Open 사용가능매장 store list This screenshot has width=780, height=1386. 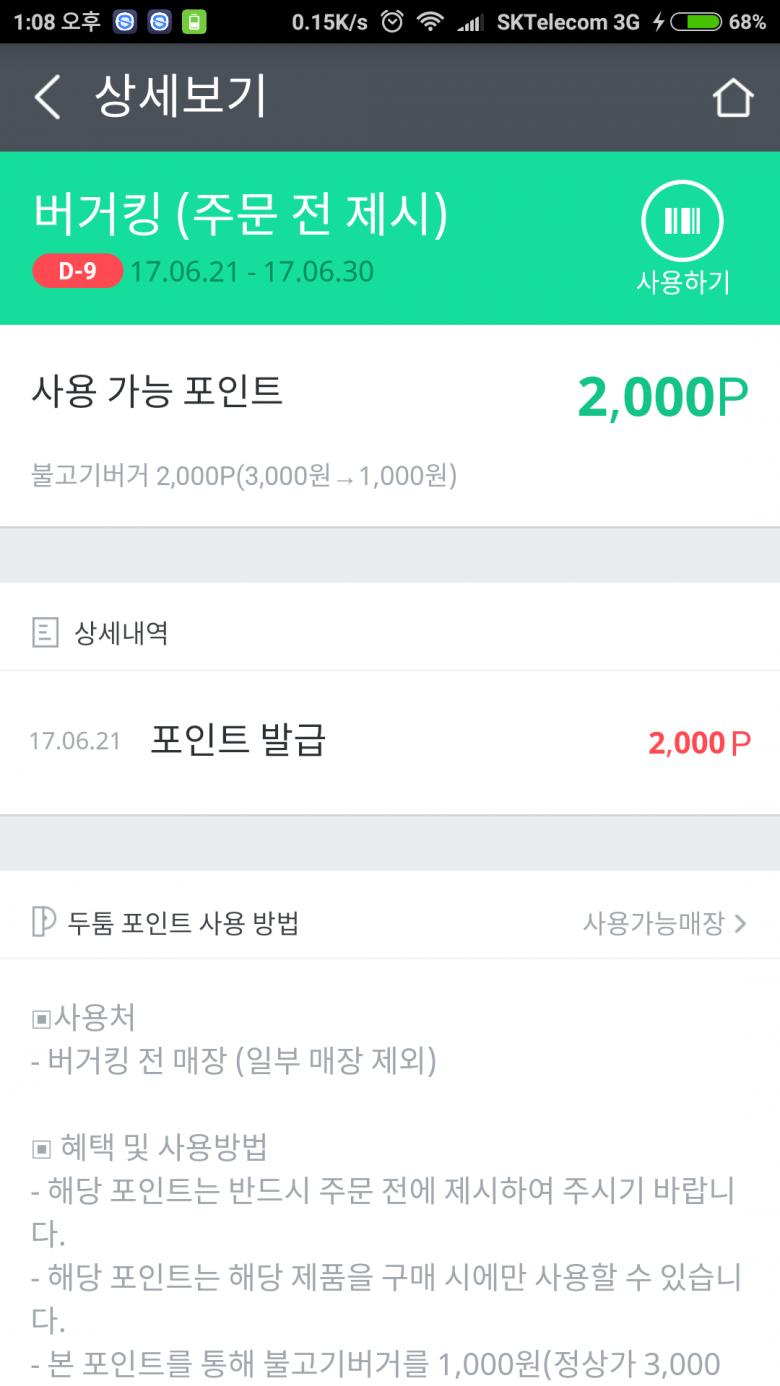pos(653,923)
